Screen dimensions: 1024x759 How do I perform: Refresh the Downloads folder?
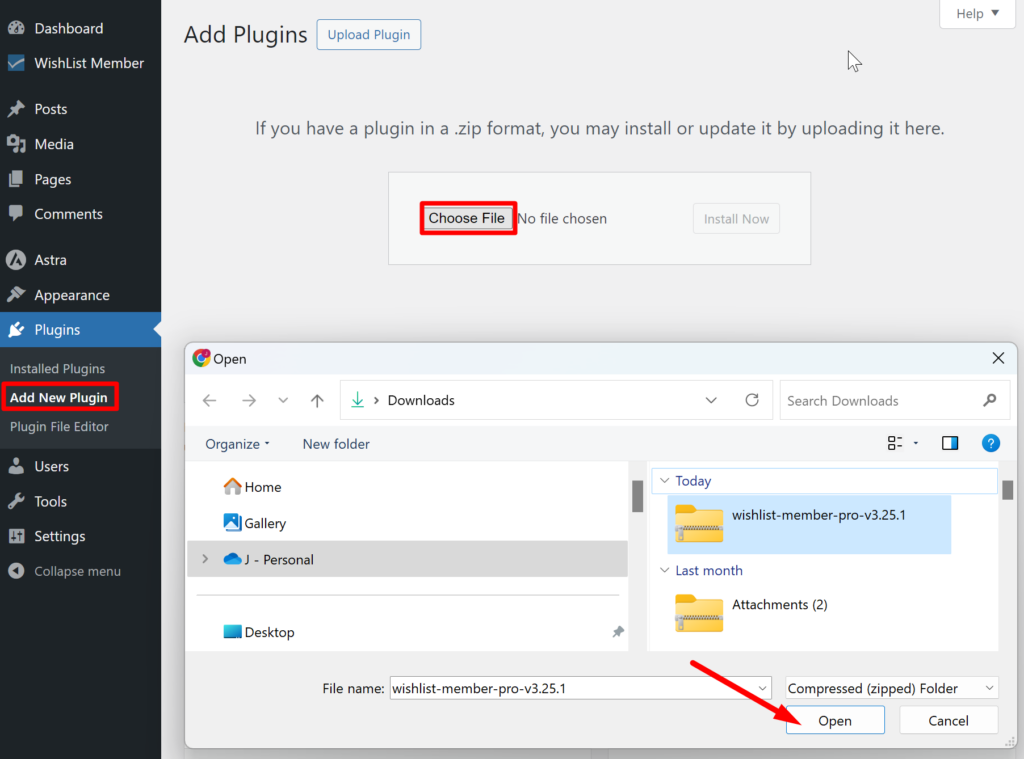(x=752, y=400)
